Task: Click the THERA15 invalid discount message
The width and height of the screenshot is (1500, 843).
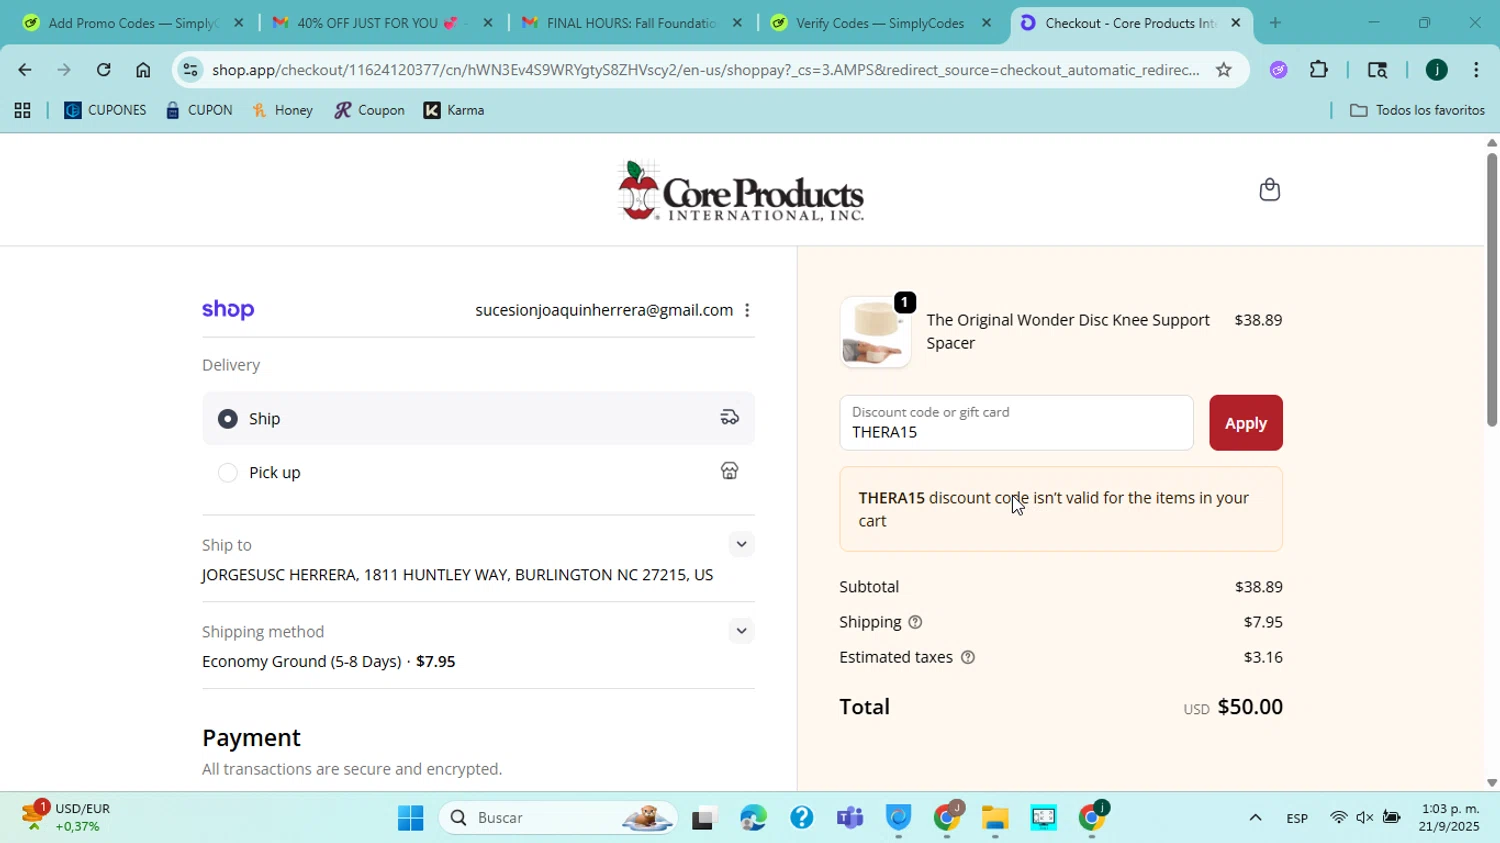Action: tap(1061, 509)
